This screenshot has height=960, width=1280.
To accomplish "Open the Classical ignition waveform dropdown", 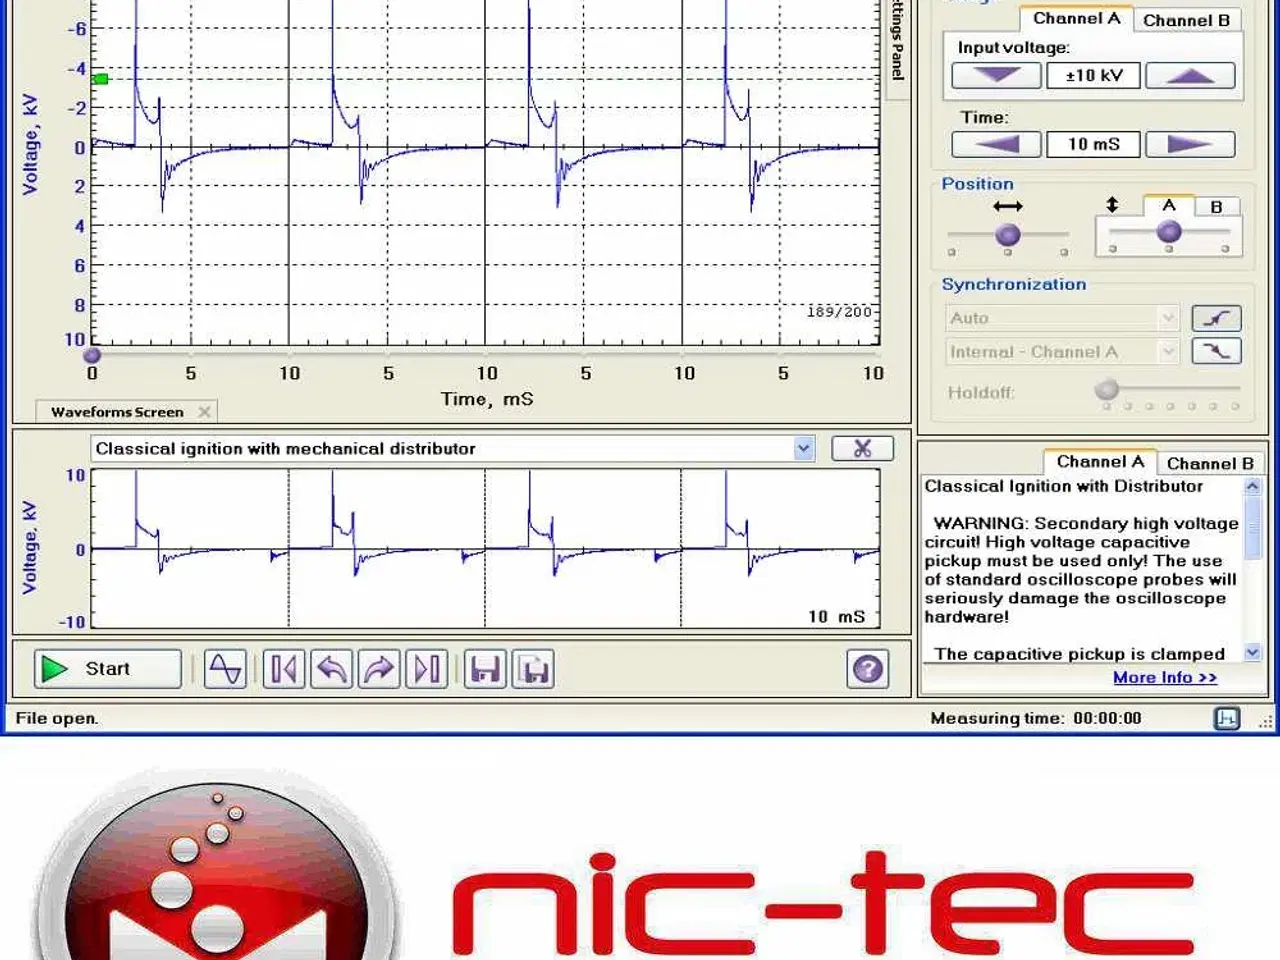I will pyautogui.click(x=804, y=449).
